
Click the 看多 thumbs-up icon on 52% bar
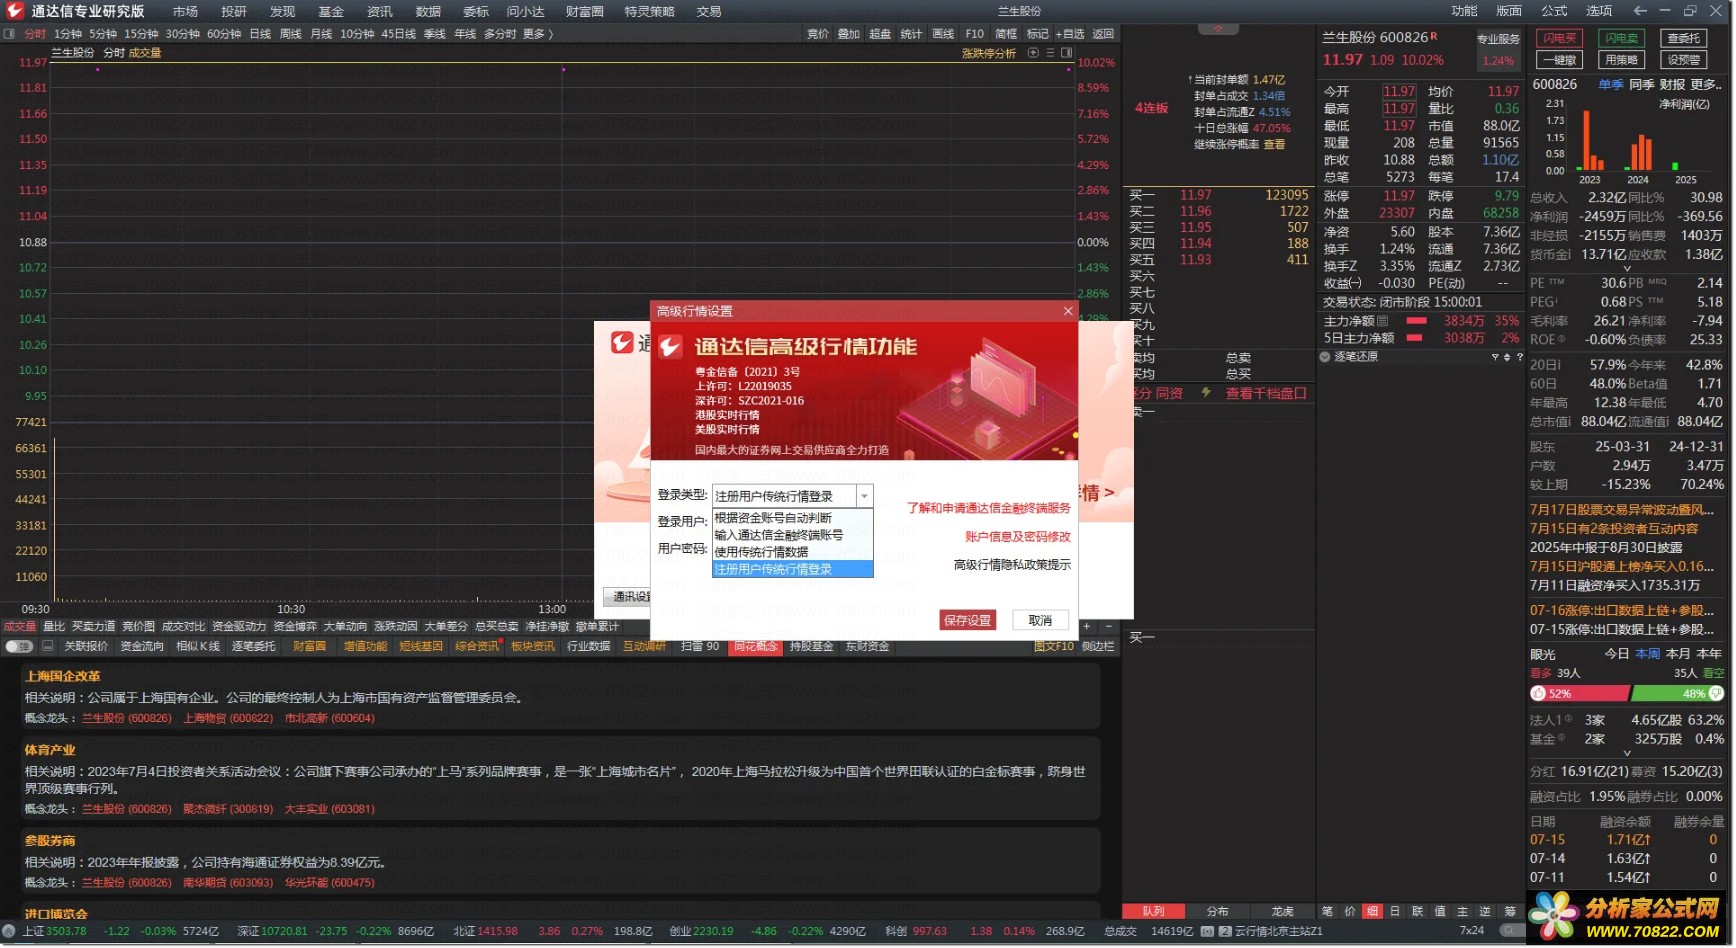pyautogui.click(x=1539, y=694)
